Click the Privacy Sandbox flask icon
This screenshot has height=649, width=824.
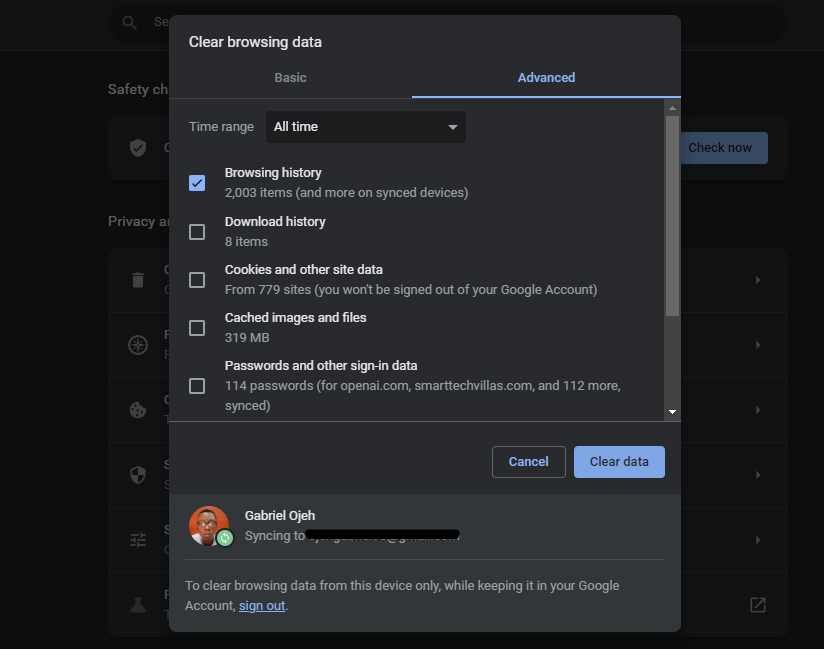tap(137, 604)
